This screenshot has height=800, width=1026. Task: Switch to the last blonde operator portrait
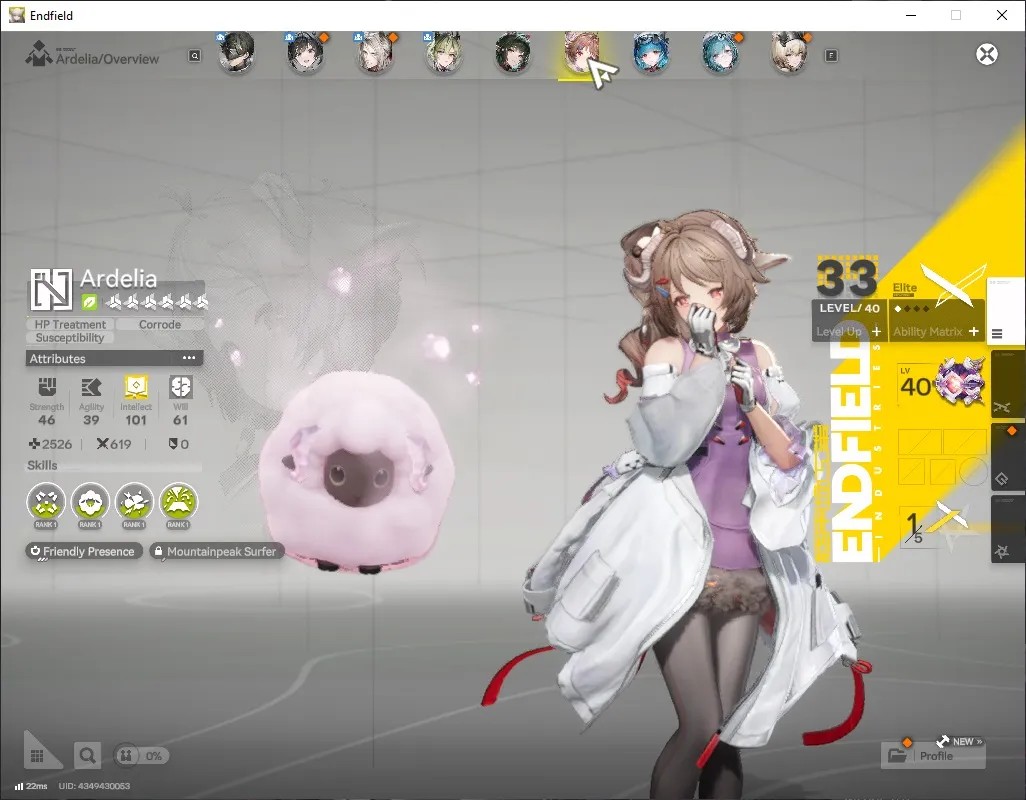(789, 52)
